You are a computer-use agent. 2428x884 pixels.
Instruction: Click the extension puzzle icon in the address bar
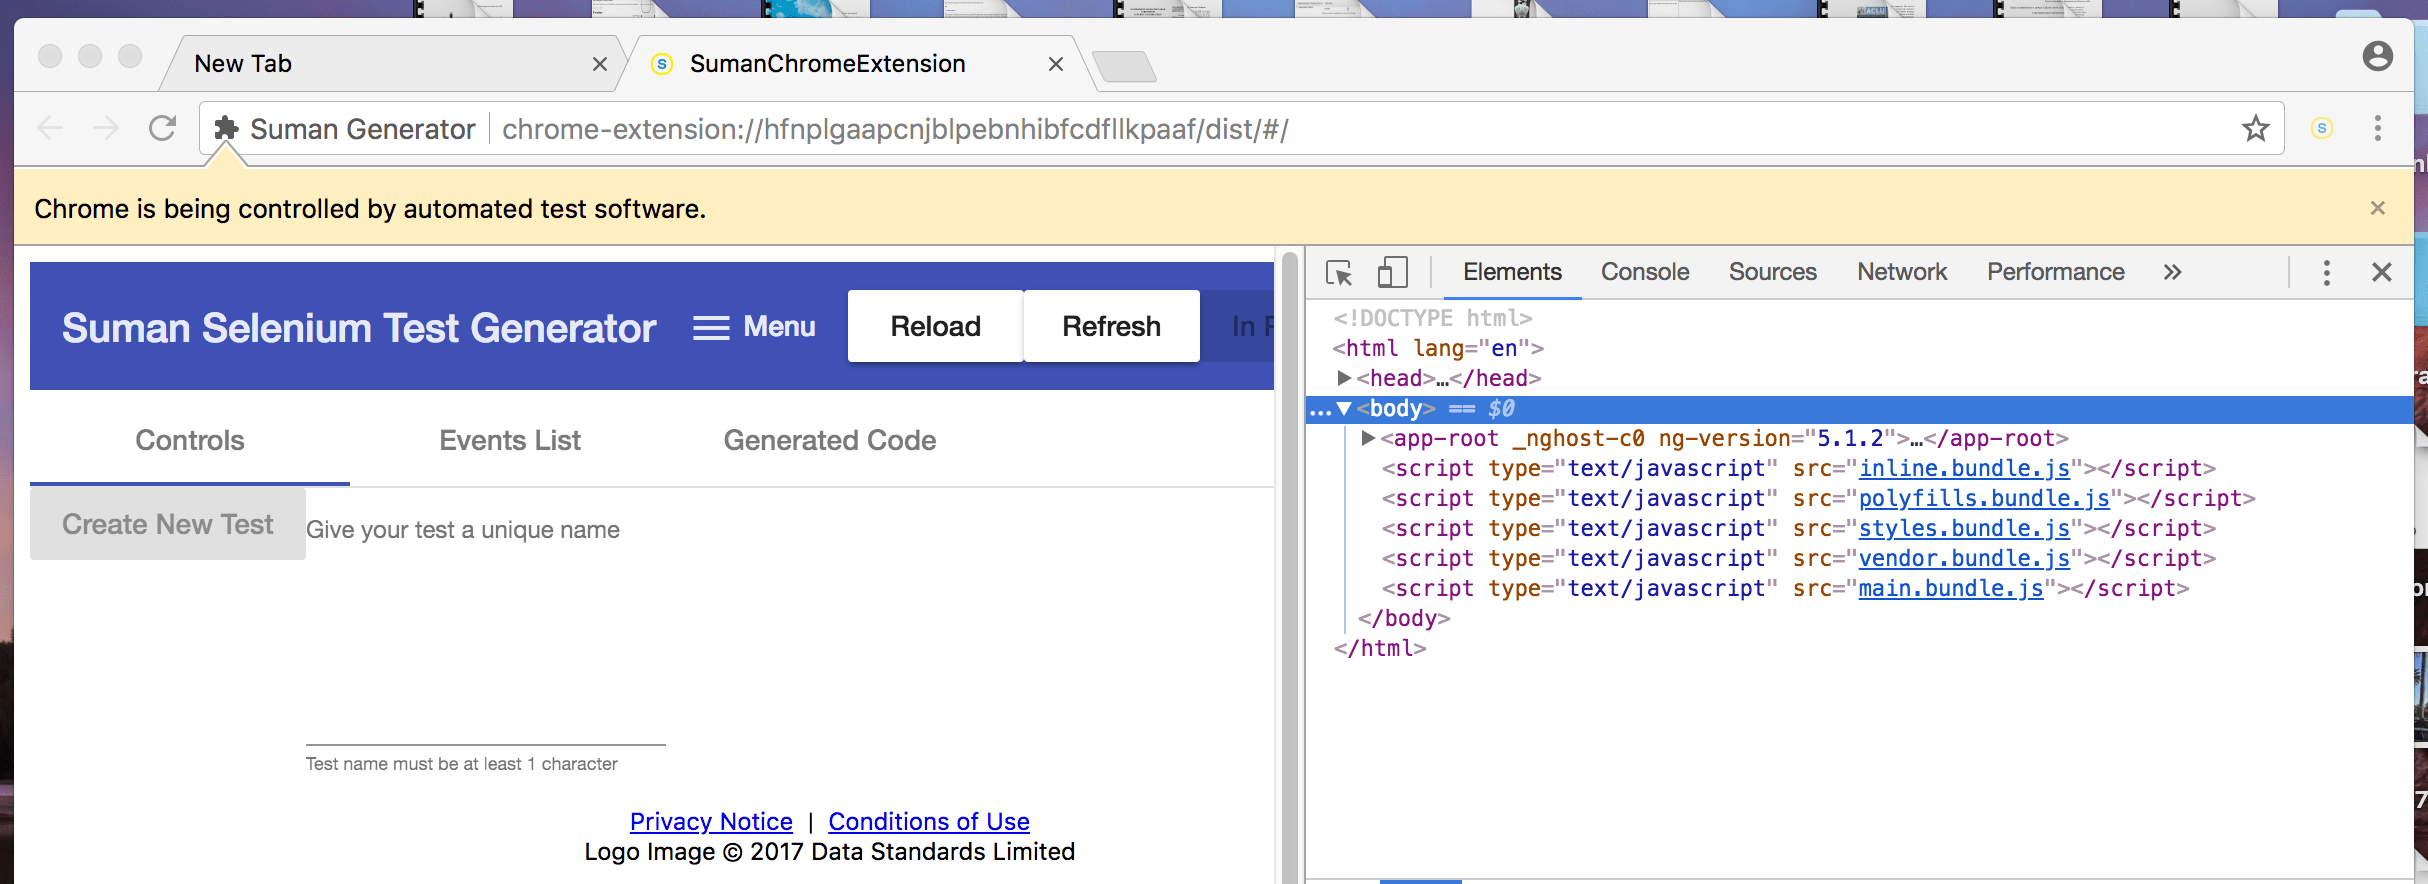(x=227, y=128)
